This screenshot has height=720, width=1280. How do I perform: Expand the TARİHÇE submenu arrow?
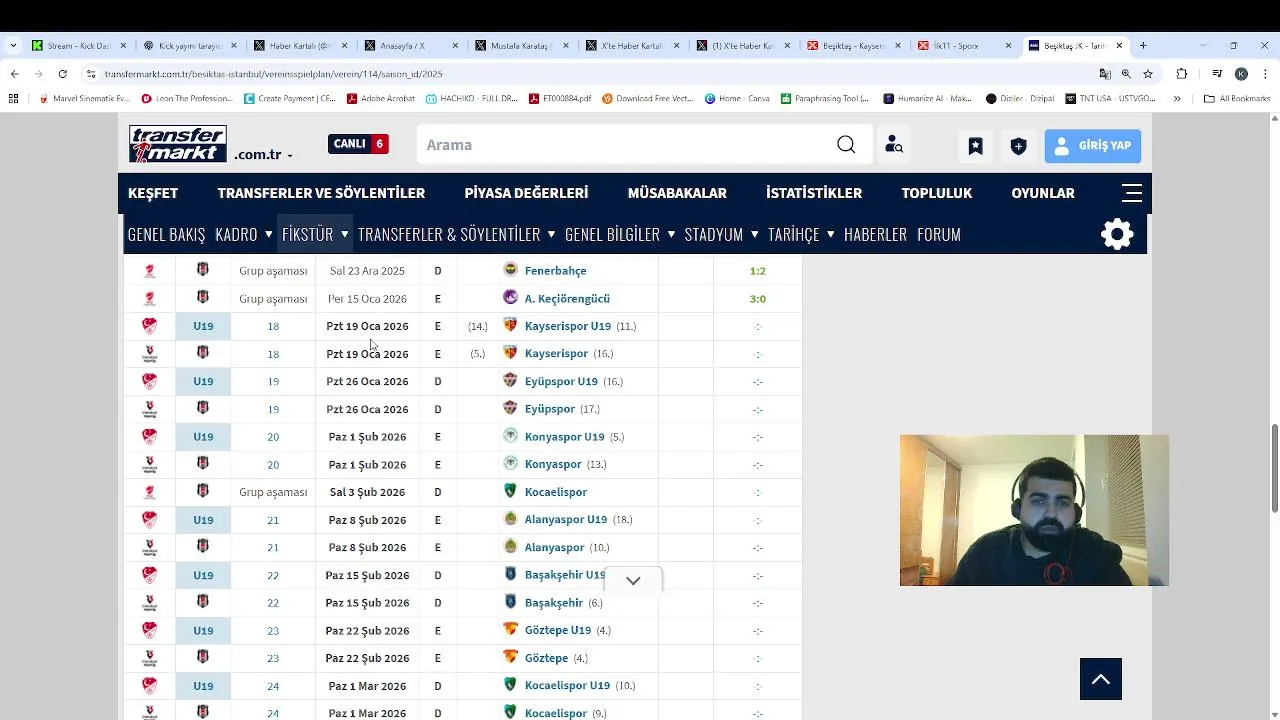point(830,234)
